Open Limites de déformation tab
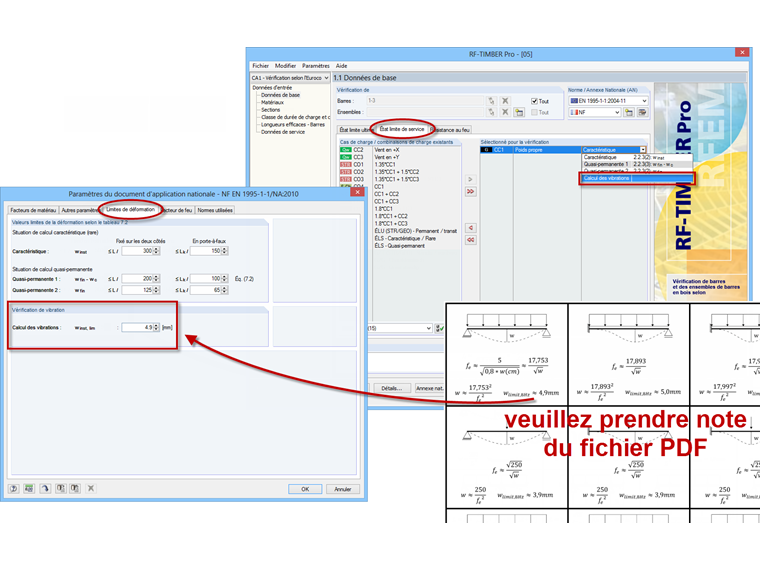Viewport: 760px width, 570px height. point(130,209)
